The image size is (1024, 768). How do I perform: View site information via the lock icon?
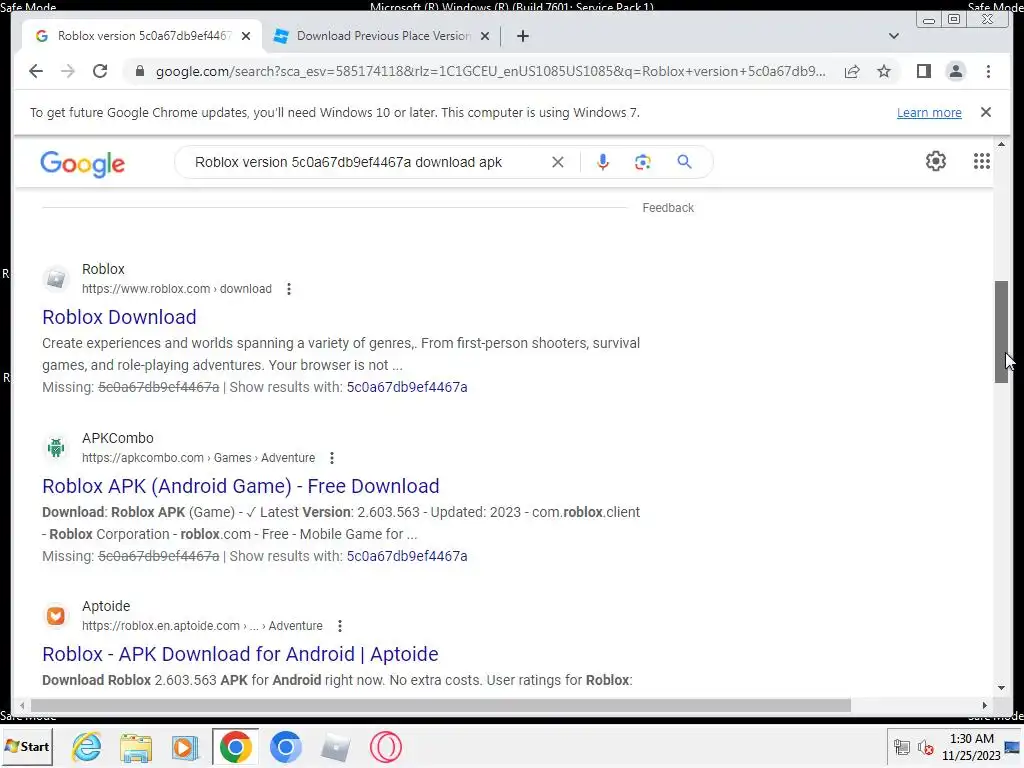(x=139, y=71)
